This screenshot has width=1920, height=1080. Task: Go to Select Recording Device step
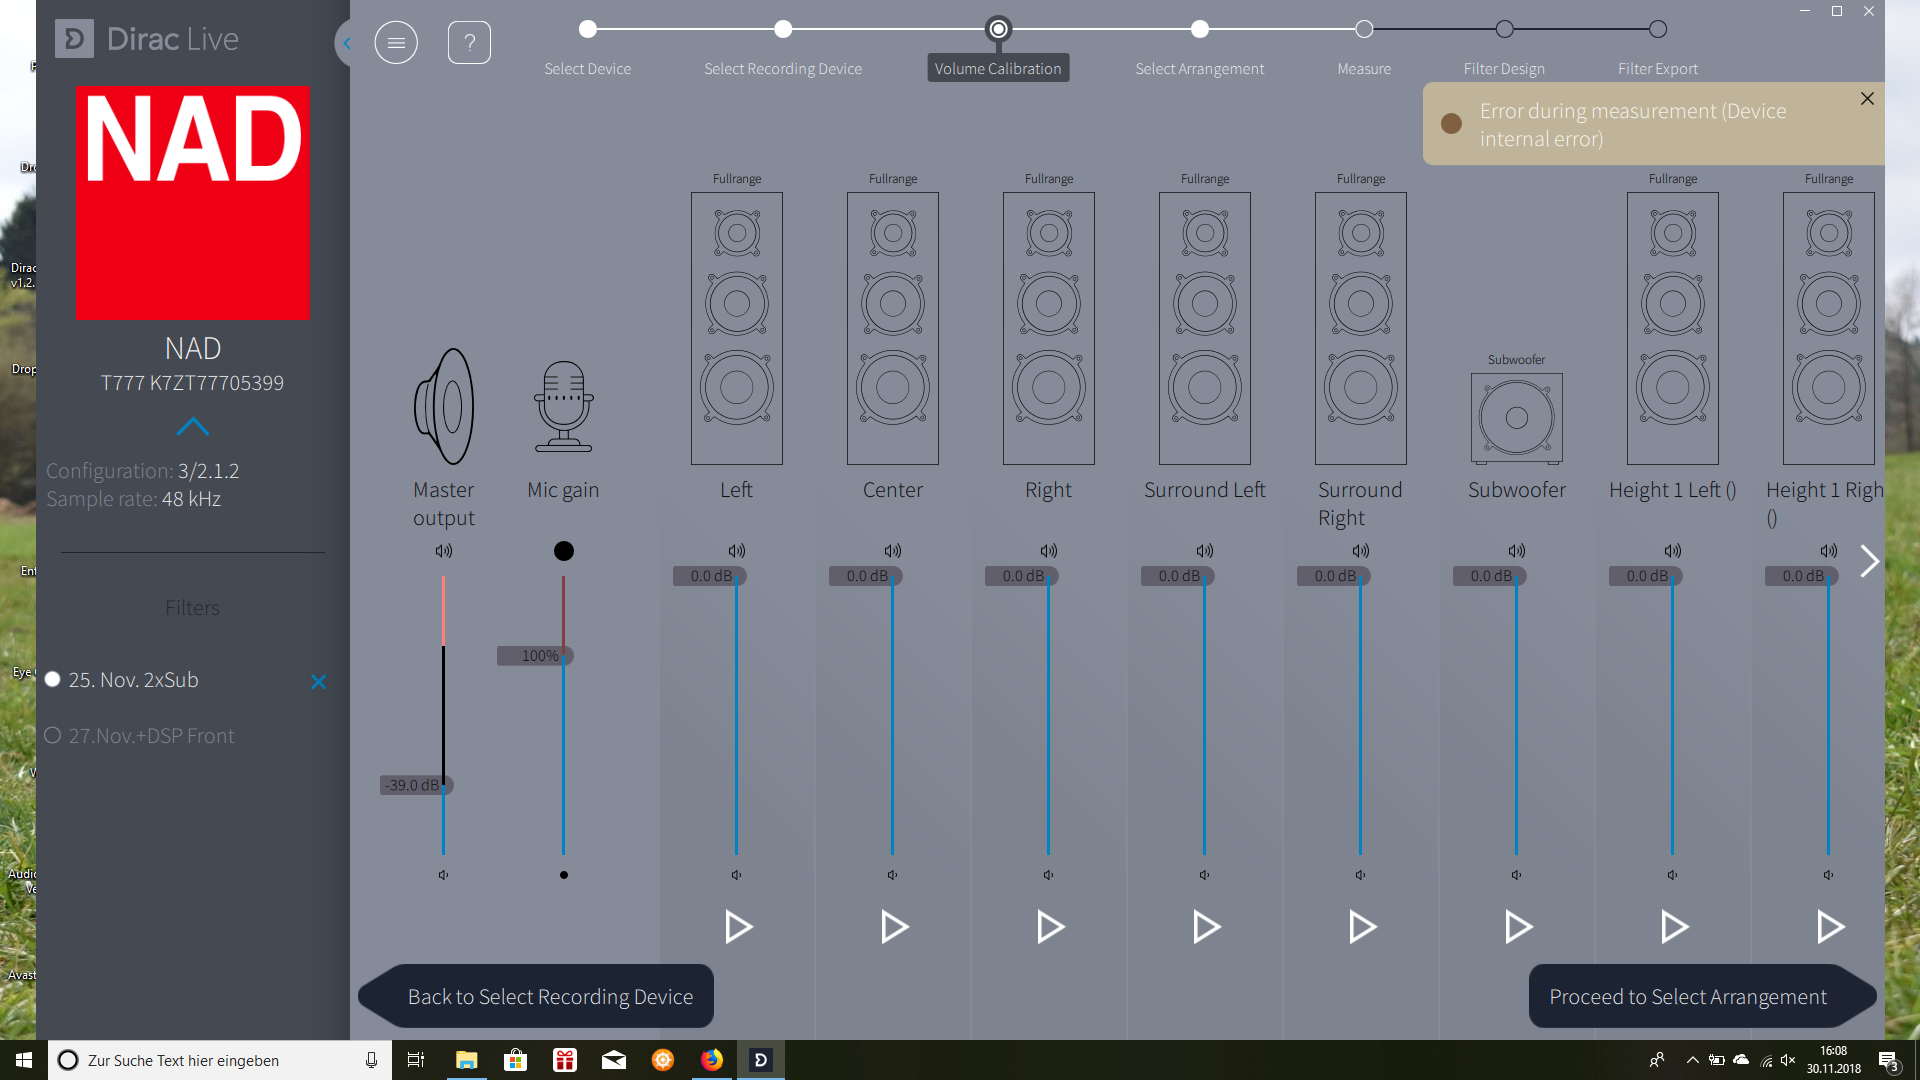tap(783, 29)
